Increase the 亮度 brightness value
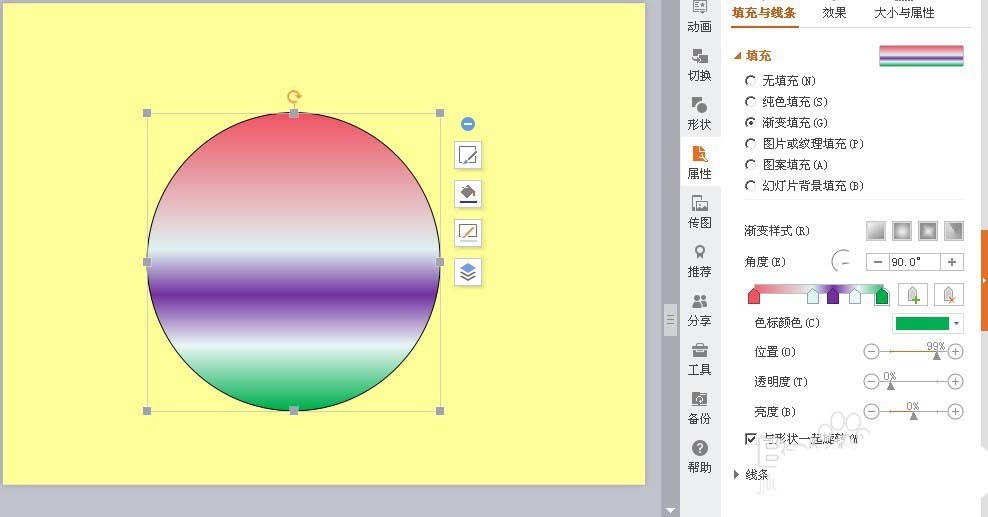This screenshot has height=517, width=988. [x=955, y=411]
